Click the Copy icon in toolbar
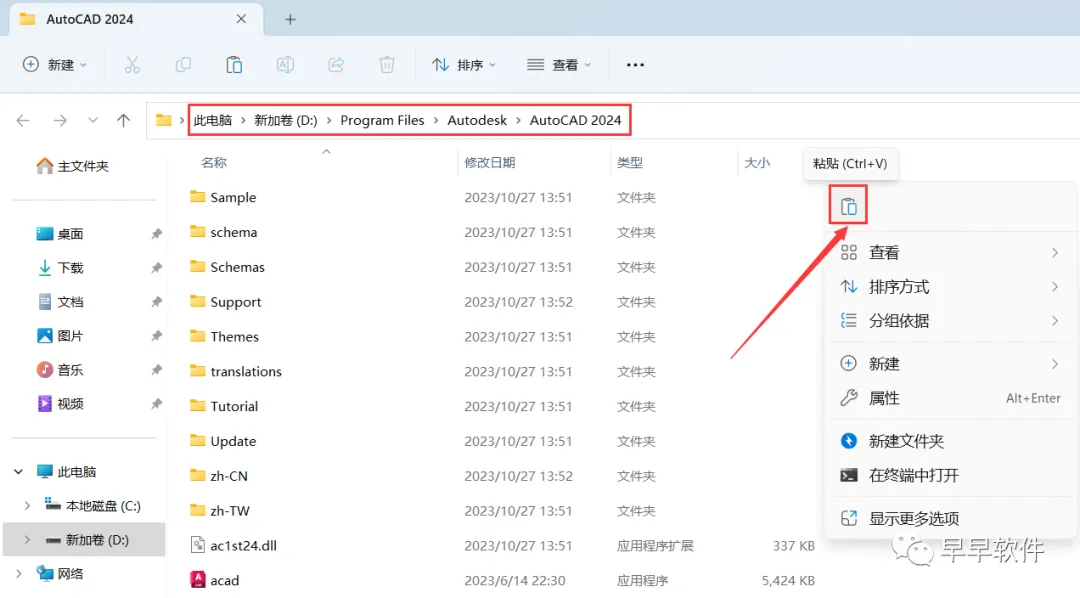1080x598 pixels. pyautogui.click(x=183, y=65)
